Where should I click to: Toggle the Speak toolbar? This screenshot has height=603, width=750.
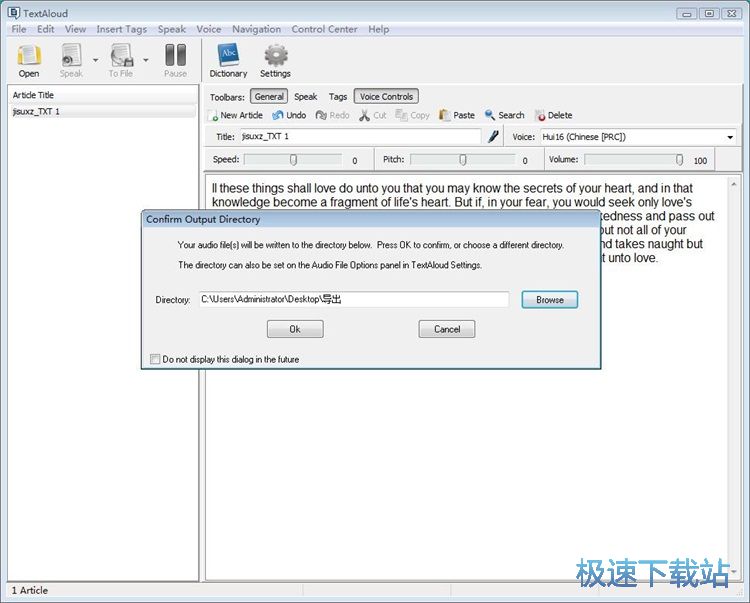306,97
